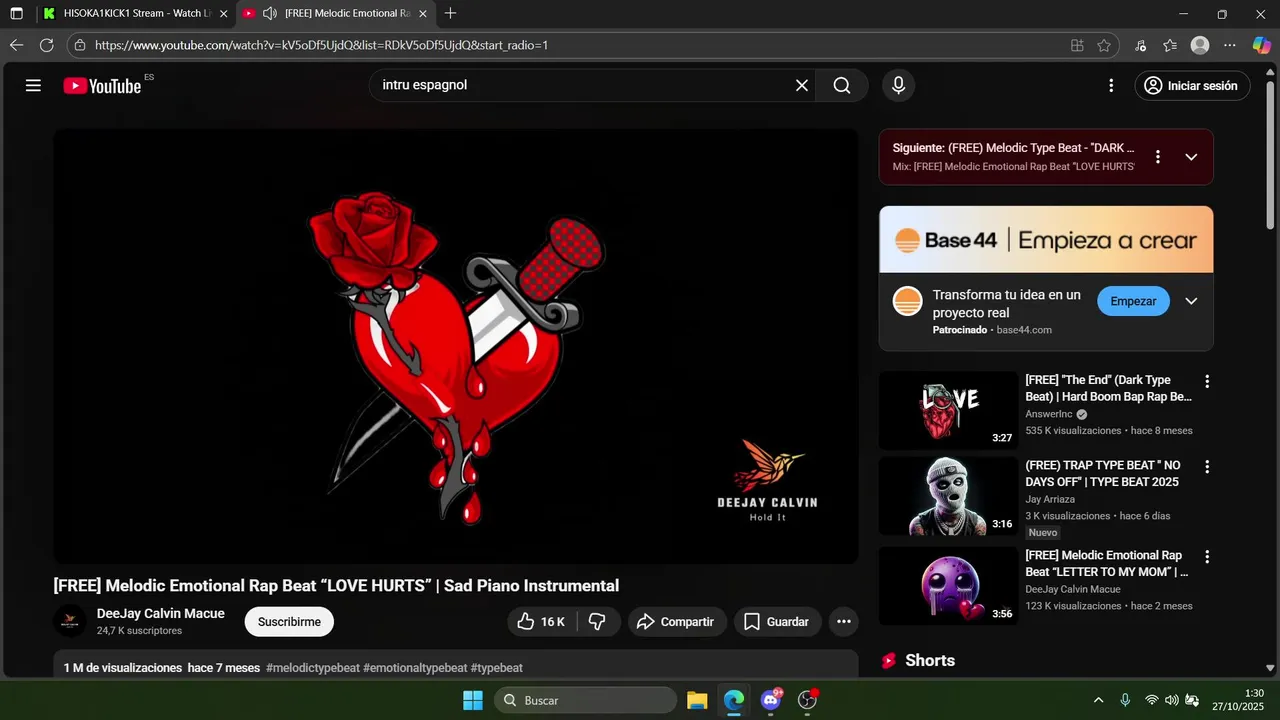Submit search with magnifier button

(842, 86)
